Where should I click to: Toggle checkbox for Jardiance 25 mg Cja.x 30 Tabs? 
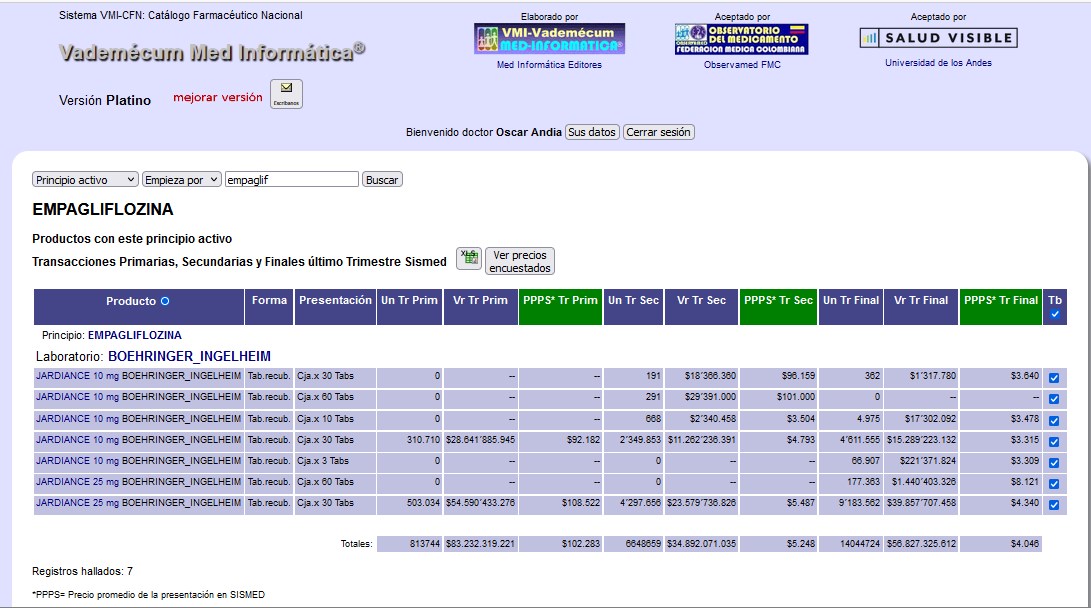click(x=1054, y=505)
